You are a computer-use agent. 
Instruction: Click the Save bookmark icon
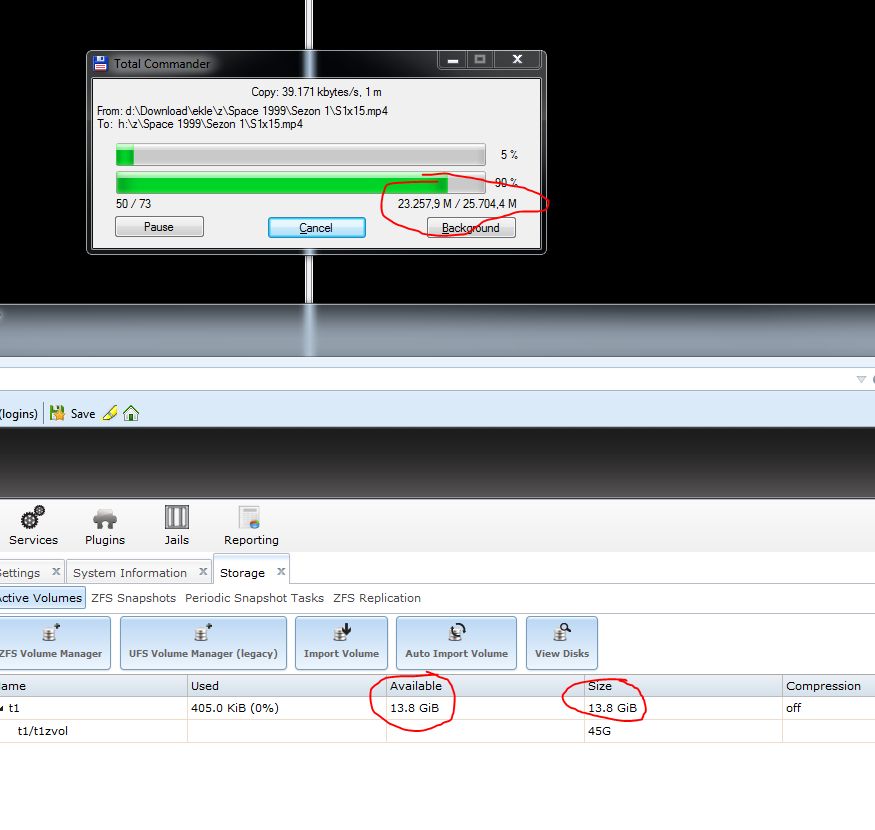tap(57, 413)
